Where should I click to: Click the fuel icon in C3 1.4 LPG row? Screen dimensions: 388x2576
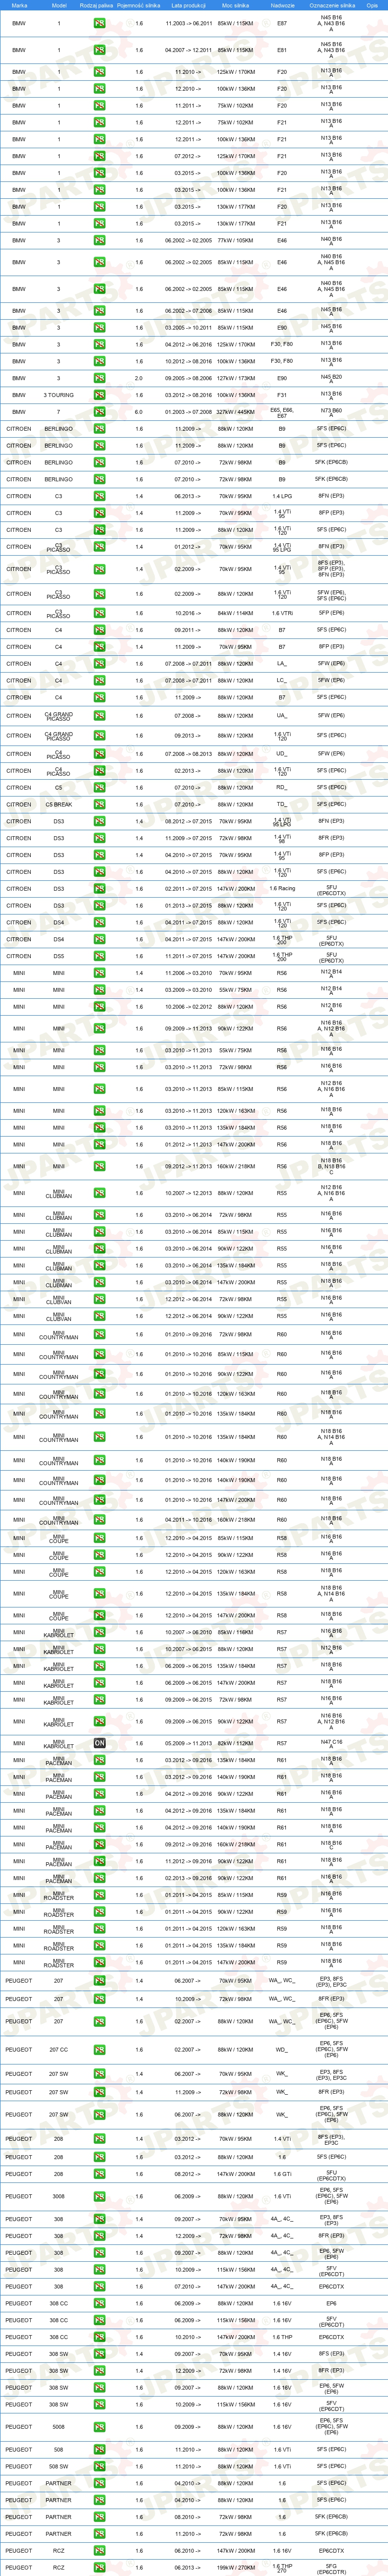coord(100,496)
